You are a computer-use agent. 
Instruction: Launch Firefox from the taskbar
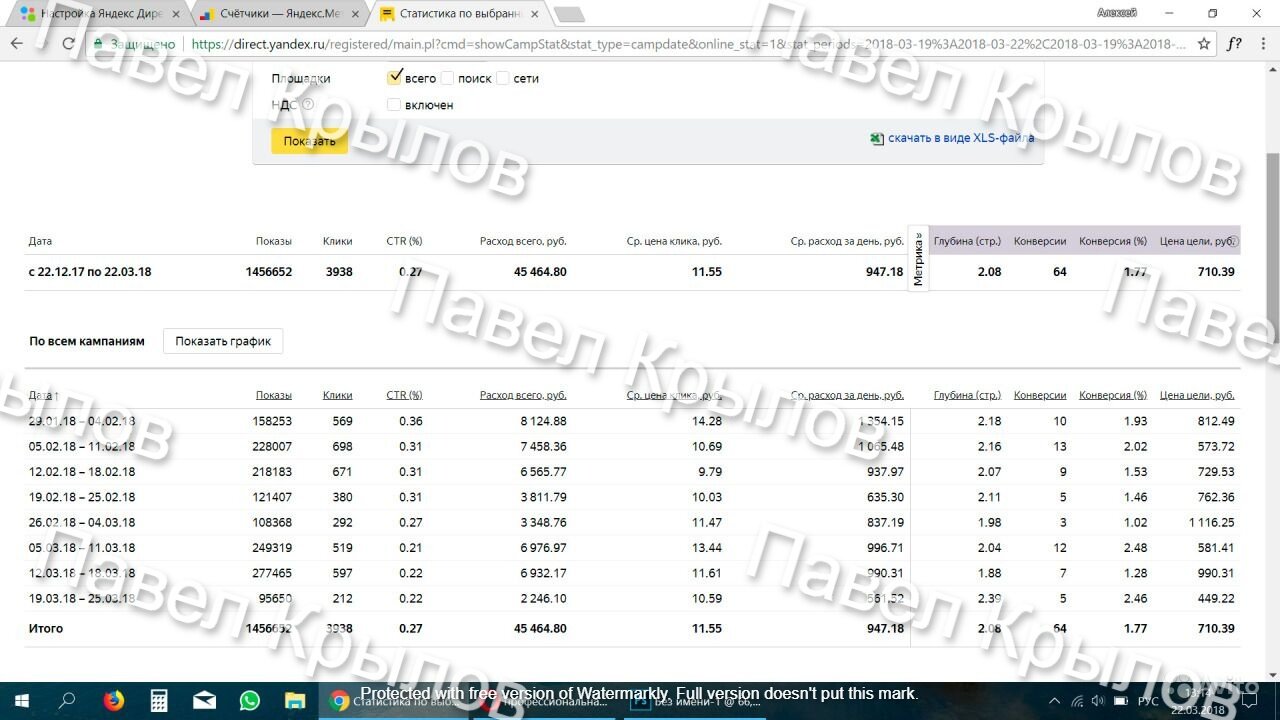[x=113, y=701]
